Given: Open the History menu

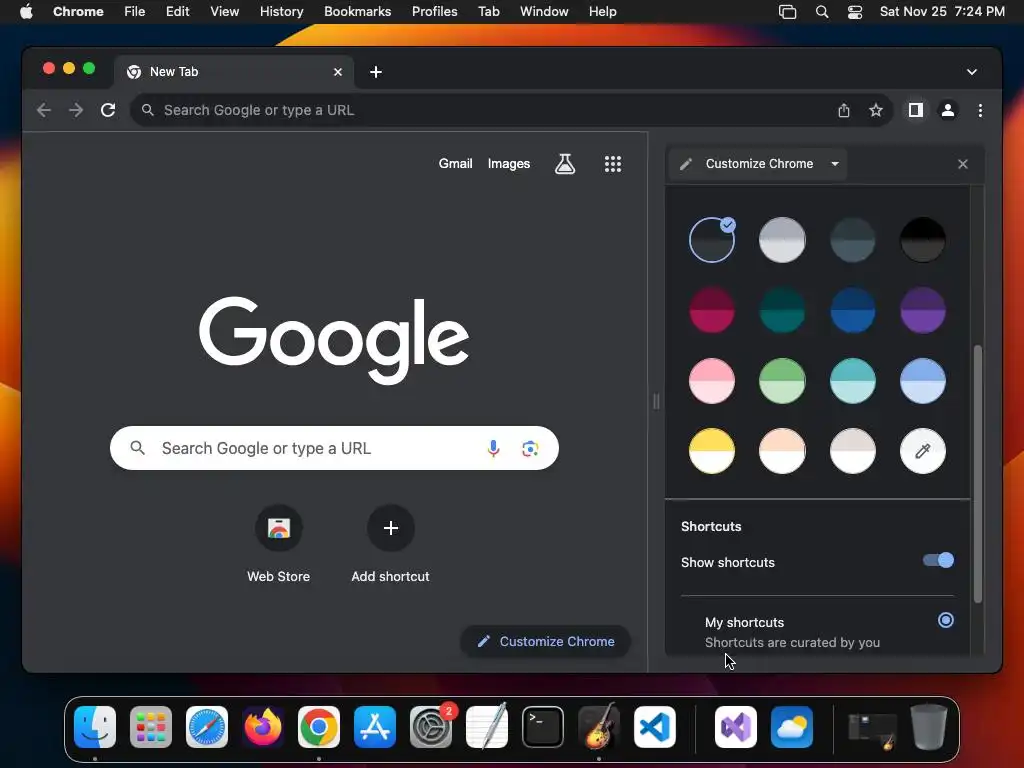Looking at the screenshot, I should (281, 12).
